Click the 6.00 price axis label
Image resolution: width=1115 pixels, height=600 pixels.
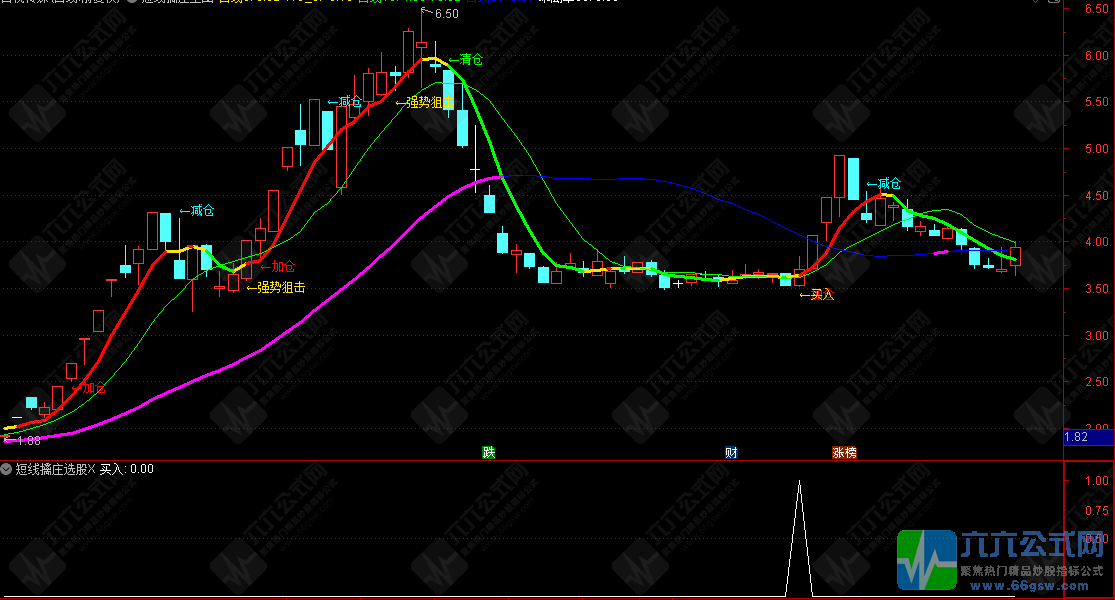1096,55
